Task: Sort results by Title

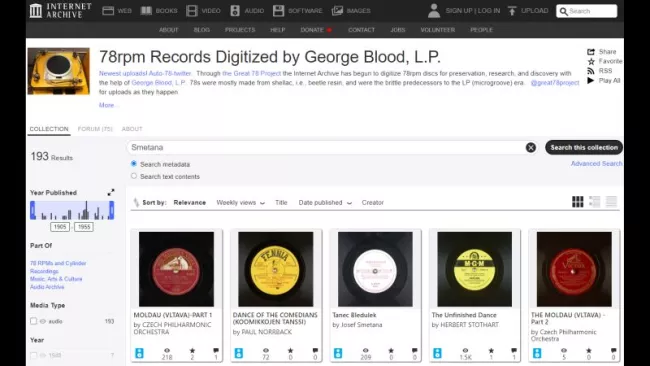Action: 281,203
